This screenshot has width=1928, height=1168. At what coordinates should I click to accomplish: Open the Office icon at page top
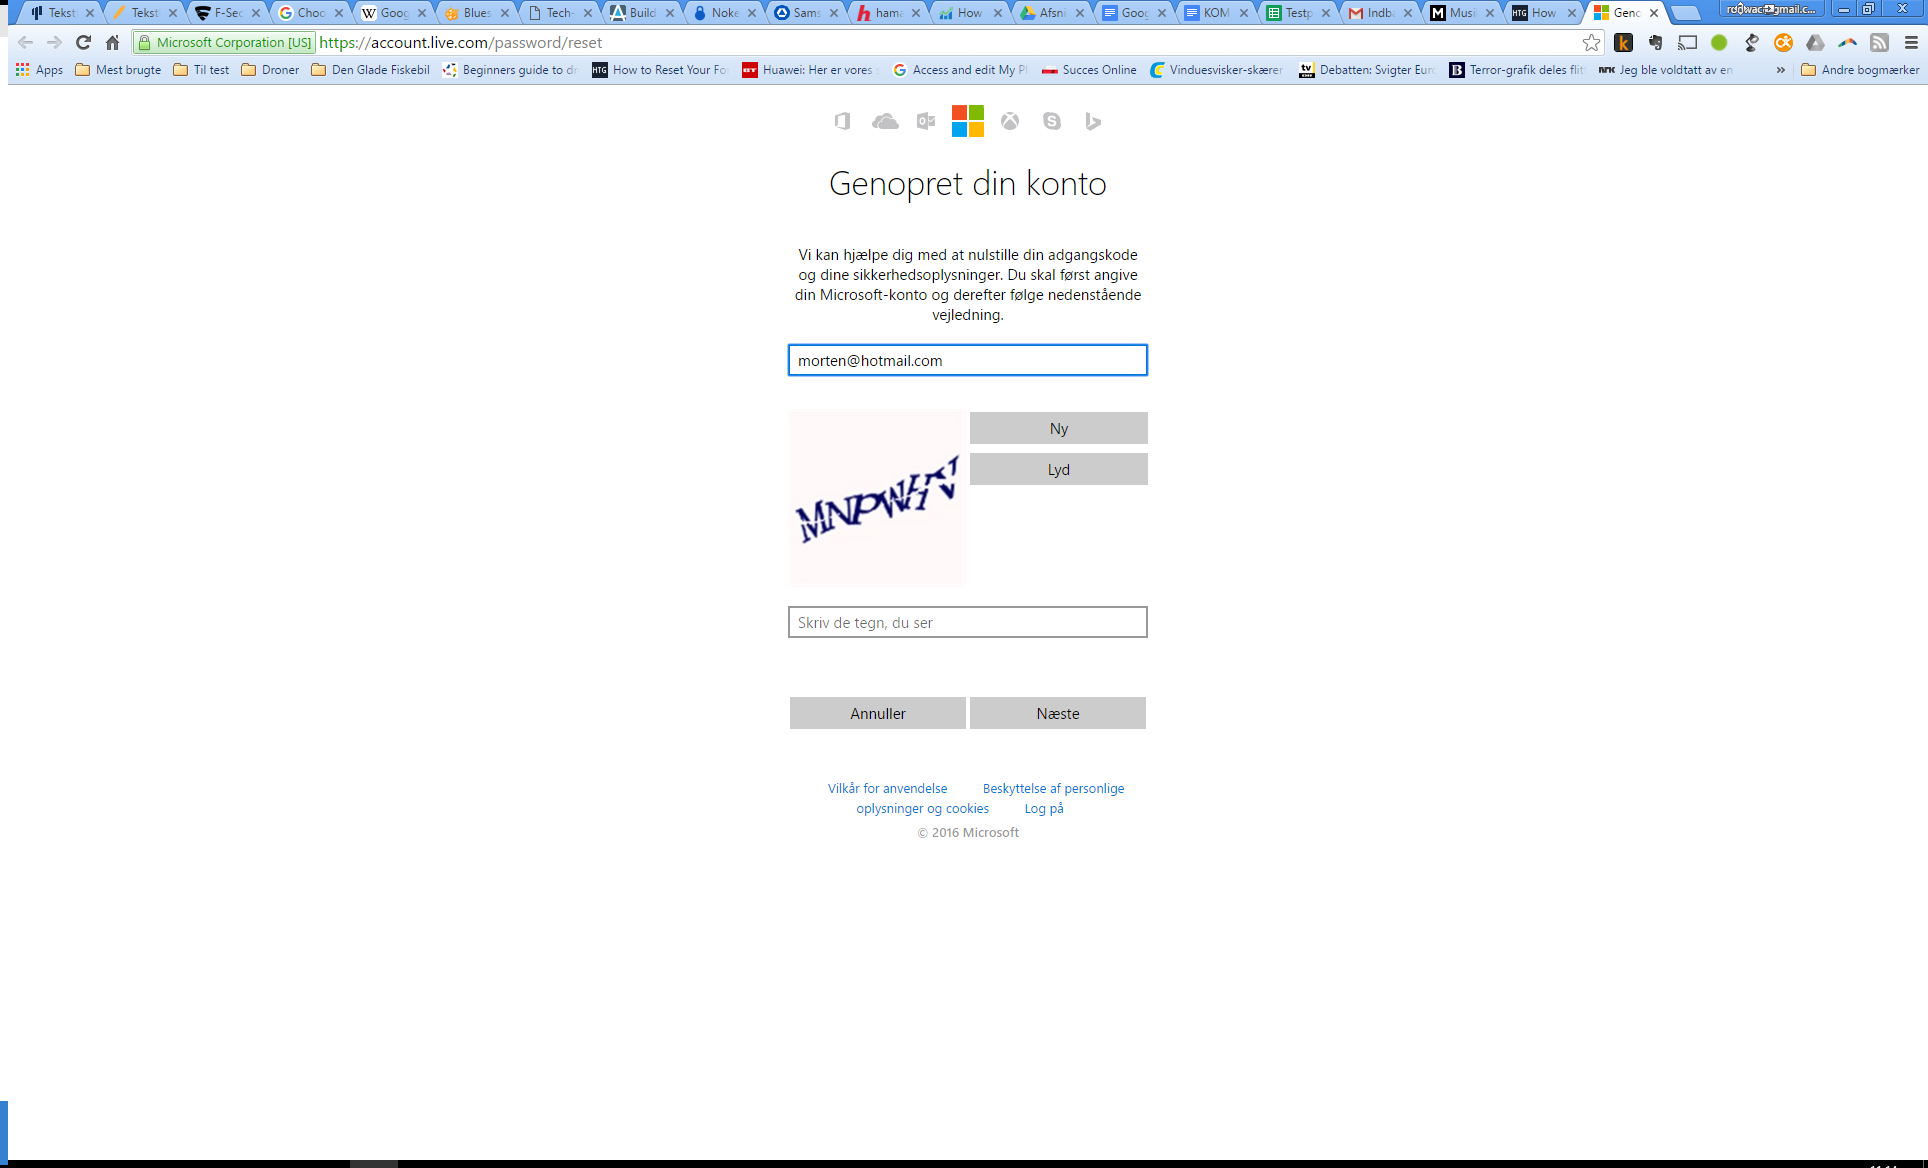[x=842, y=121]
